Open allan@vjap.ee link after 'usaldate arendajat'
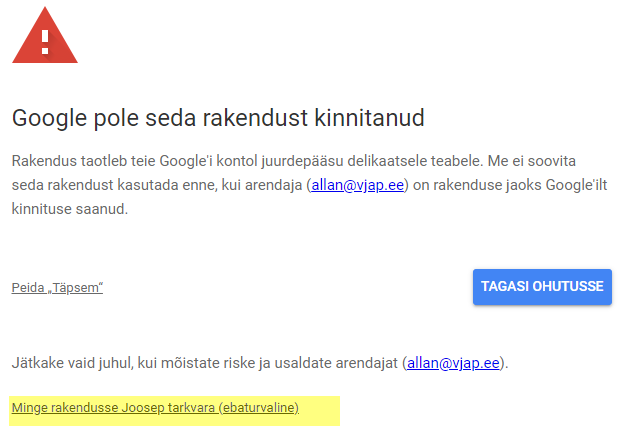This screenshot has width=630, height=427. (453, 363)
